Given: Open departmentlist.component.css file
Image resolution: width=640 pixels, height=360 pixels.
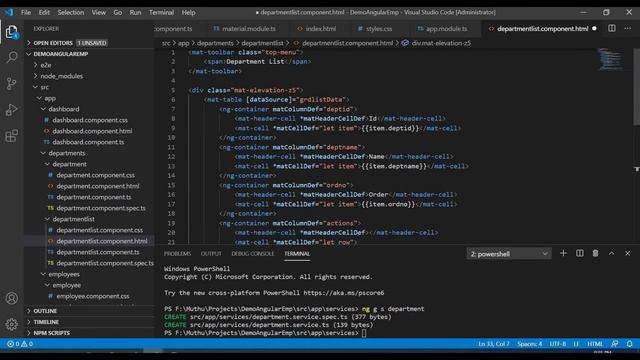Looking at the screenshot, I should pos(100,230).
